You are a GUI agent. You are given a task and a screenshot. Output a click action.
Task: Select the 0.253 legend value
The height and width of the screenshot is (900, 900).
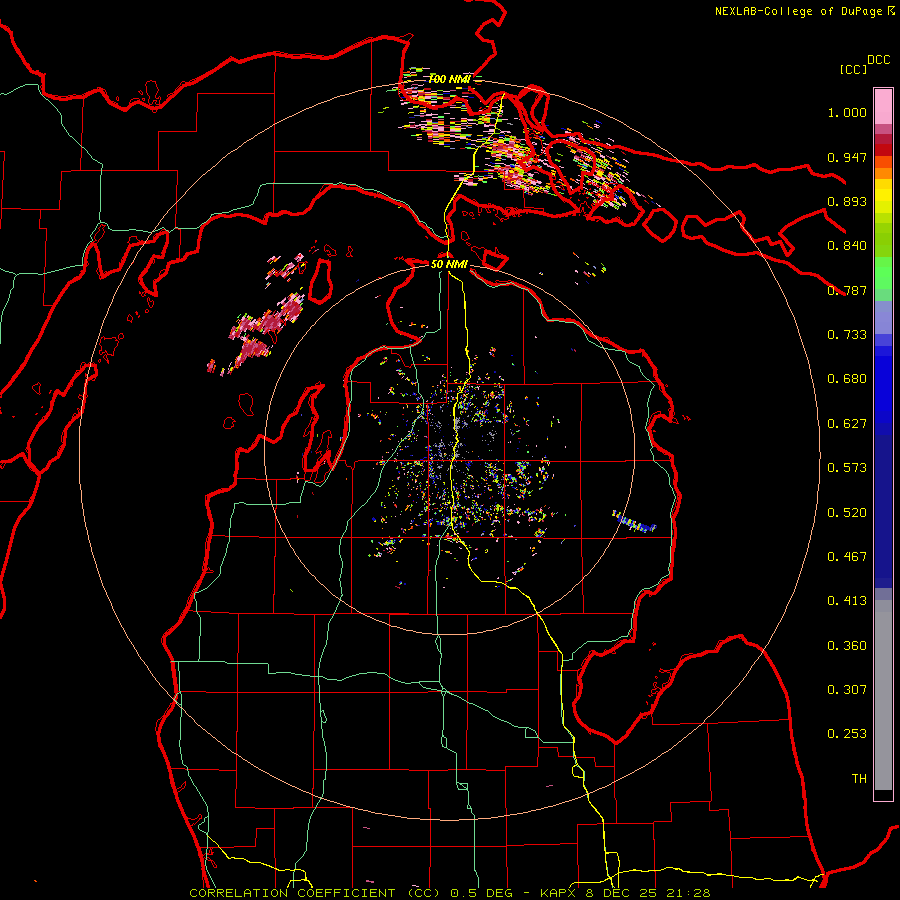(847, 734)
